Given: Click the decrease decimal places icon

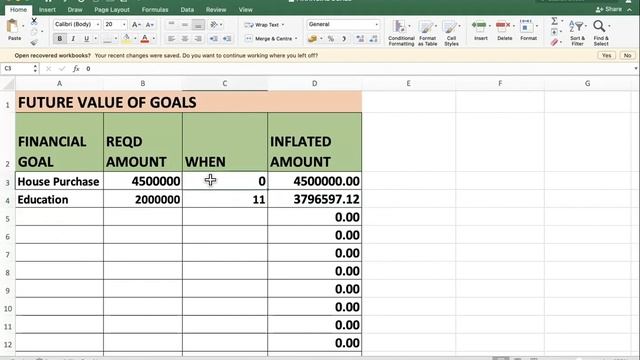Looking at the screenshot, I should pyautogui.click(x=373, y=39).
